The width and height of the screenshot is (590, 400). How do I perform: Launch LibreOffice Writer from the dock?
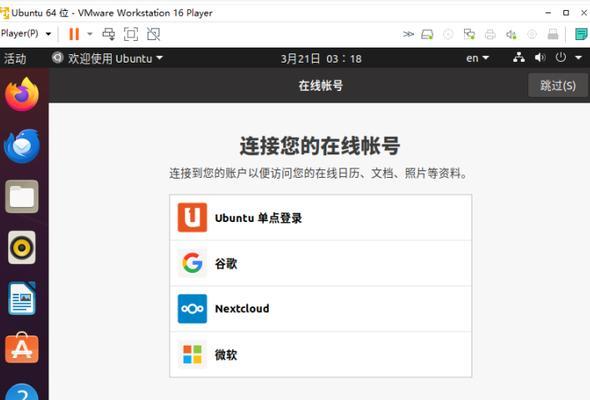click(x=22, y=298)
